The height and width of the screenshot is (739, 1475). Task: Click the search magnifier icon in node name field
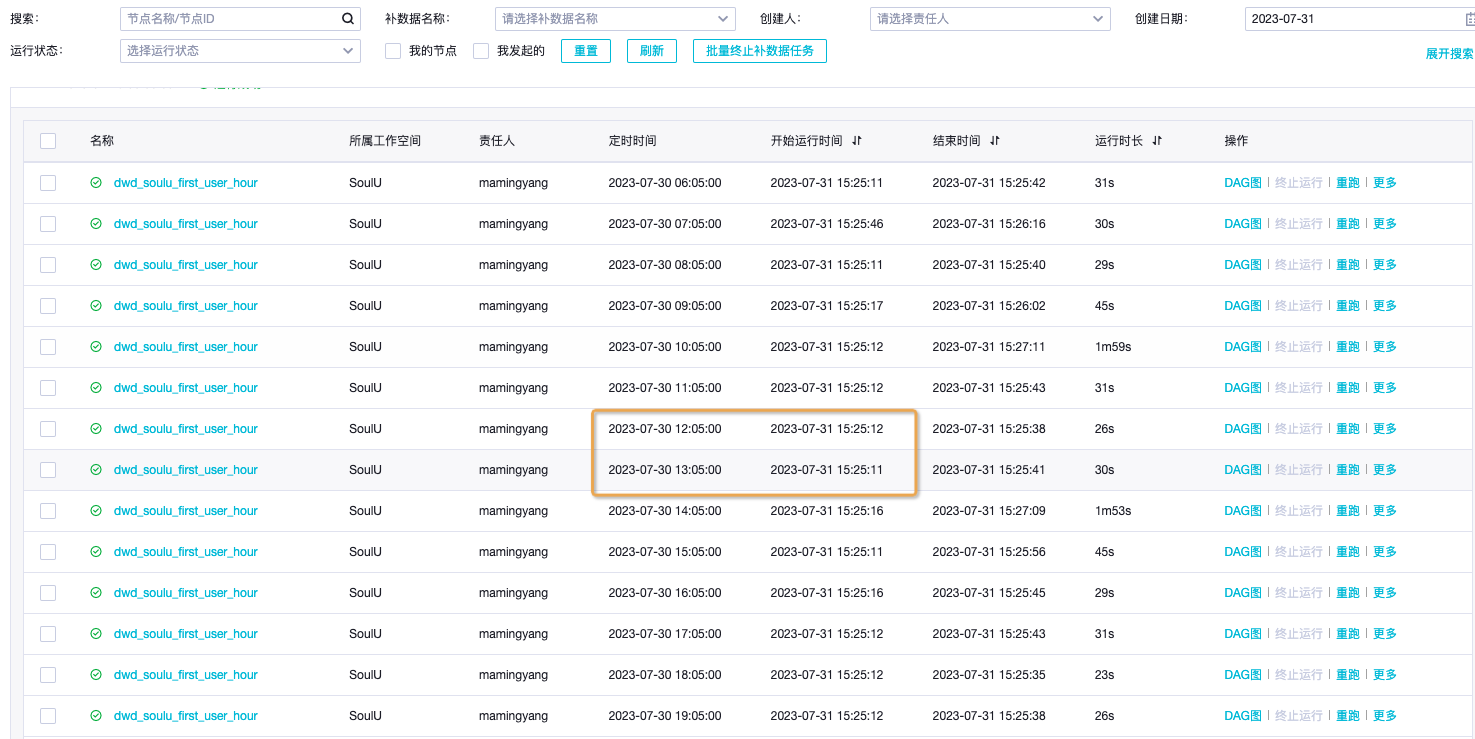(347, 19)
